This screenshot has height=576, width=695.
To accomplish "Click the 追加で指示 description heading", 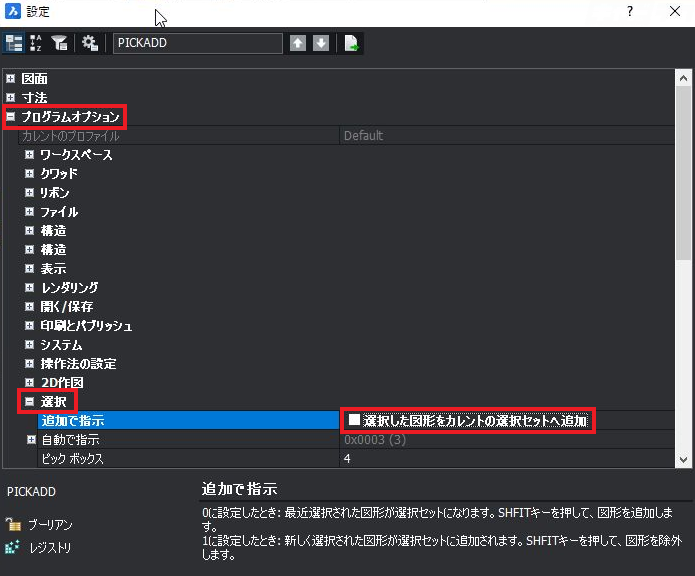I will click(x=239, y=489).
